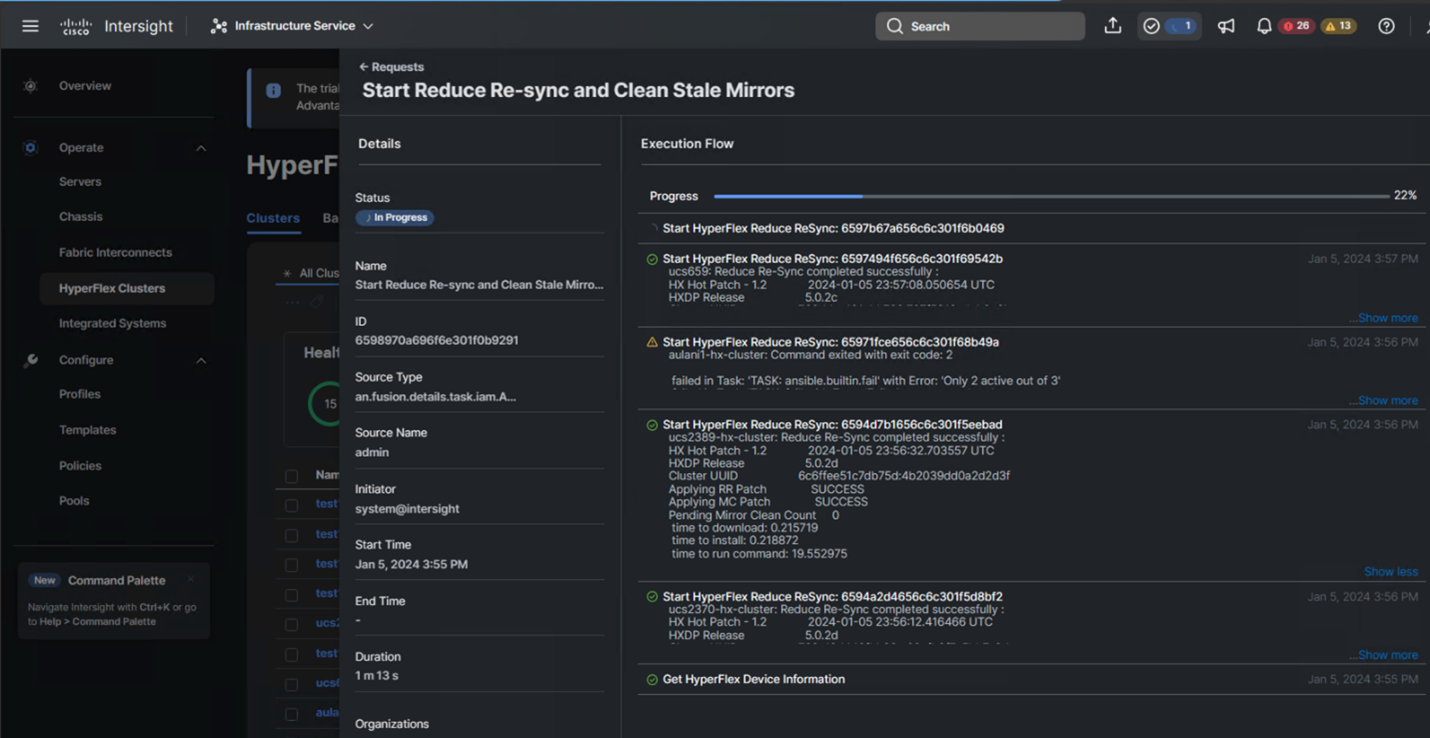Click the yellow warning alarms badge 13
The height and width of the screenshot is (738, 1430).
[1338, 26]
